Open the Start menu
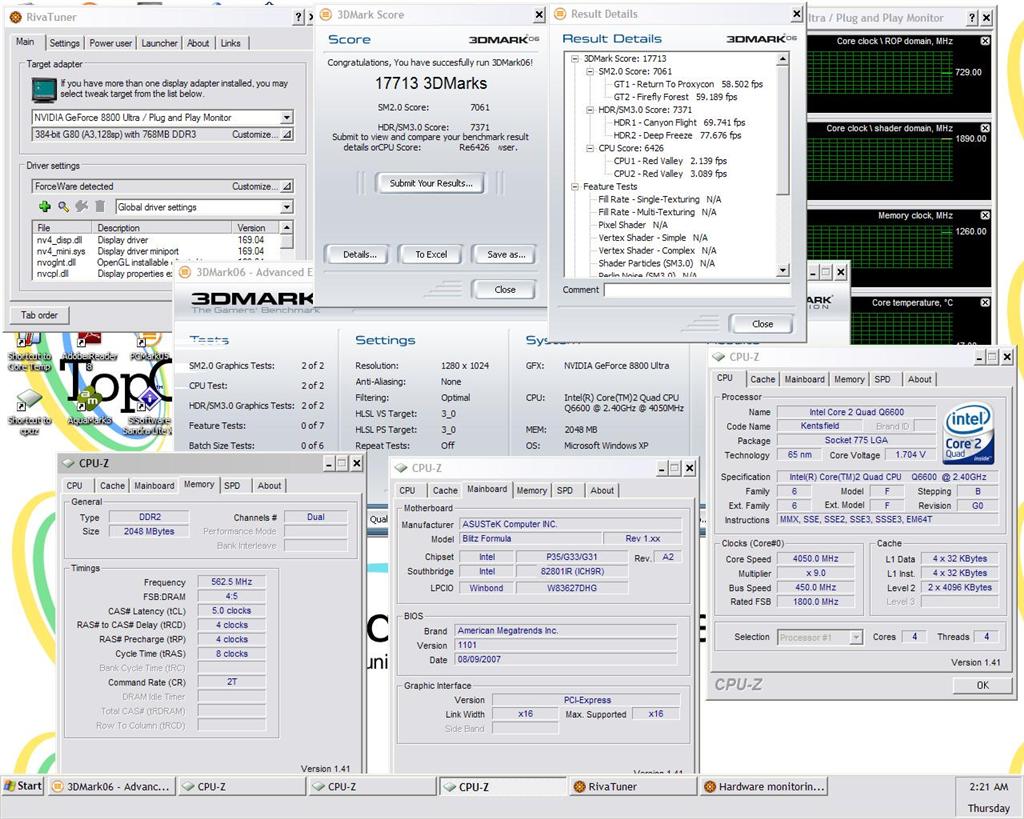The image size is (1024, 819). (x=24, y=786)
